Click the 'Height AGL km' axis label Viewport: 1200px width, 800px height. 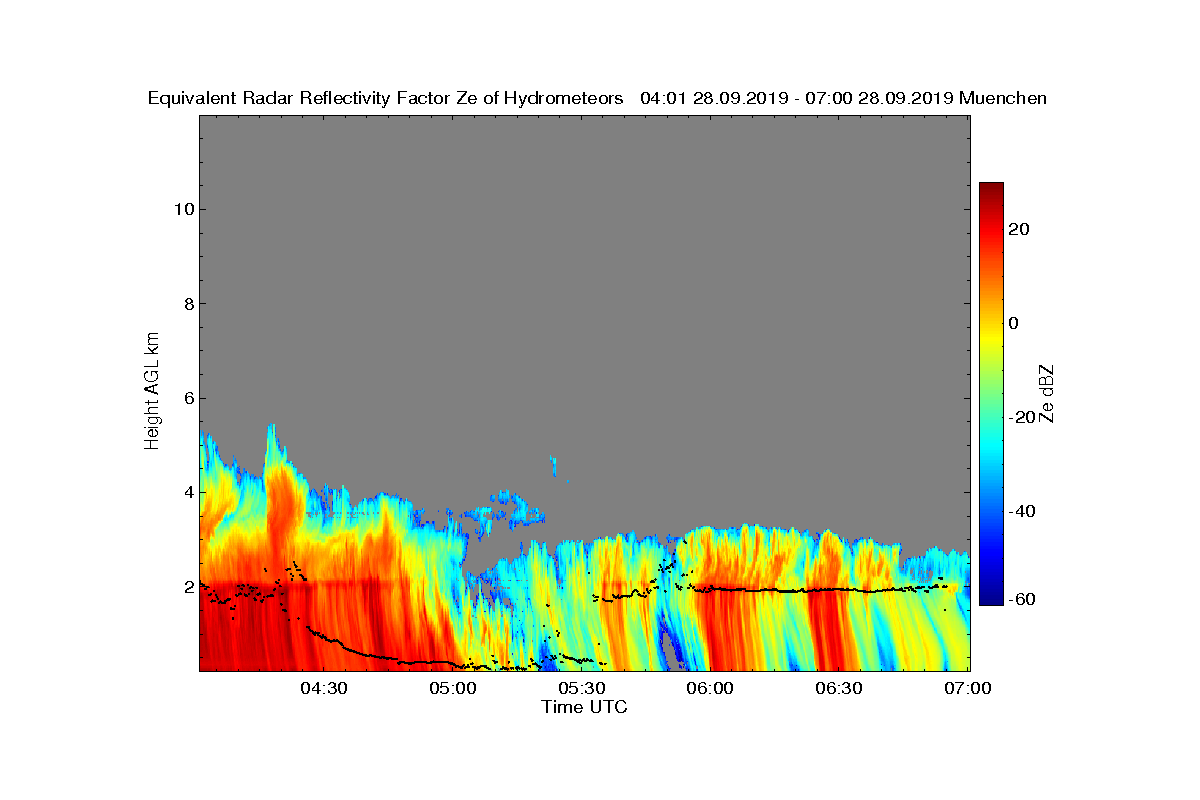152,393
